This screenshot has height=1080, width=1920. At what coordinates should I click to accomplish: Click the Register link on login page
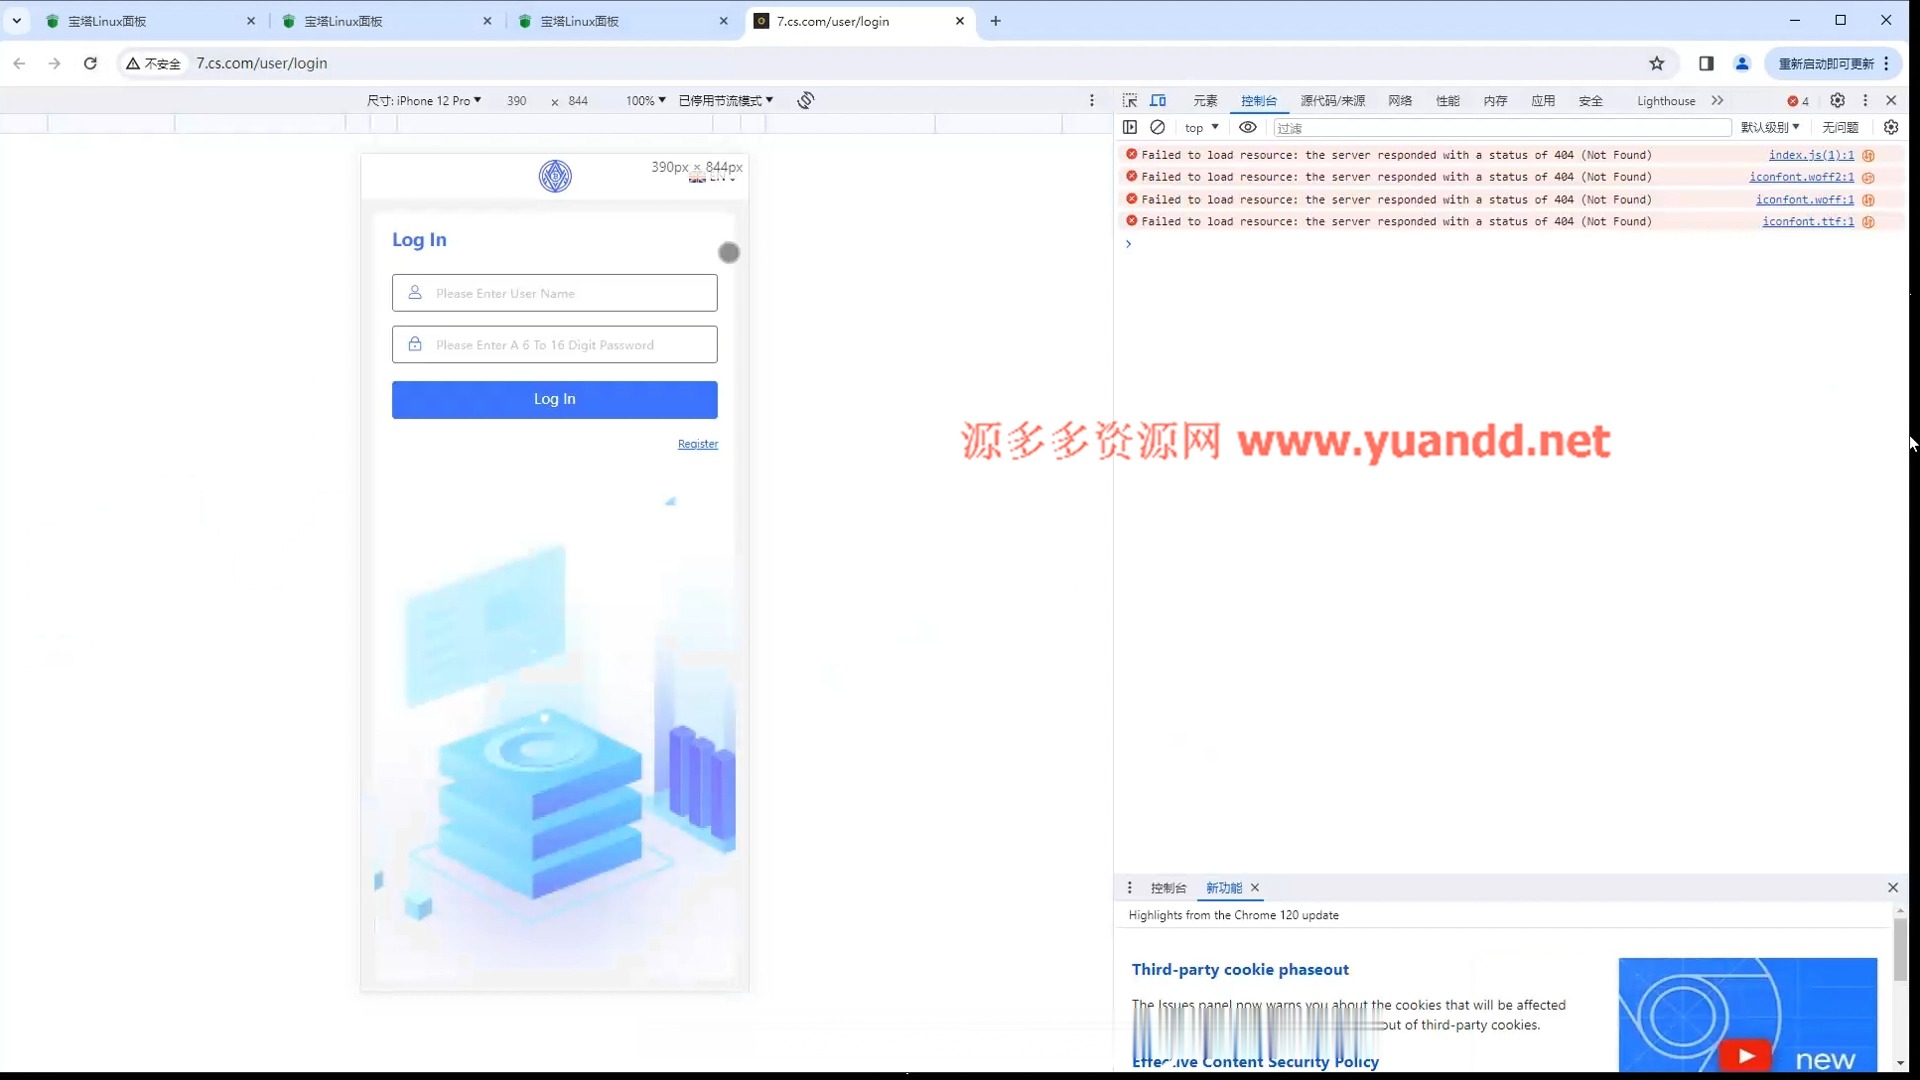point(698,443)
